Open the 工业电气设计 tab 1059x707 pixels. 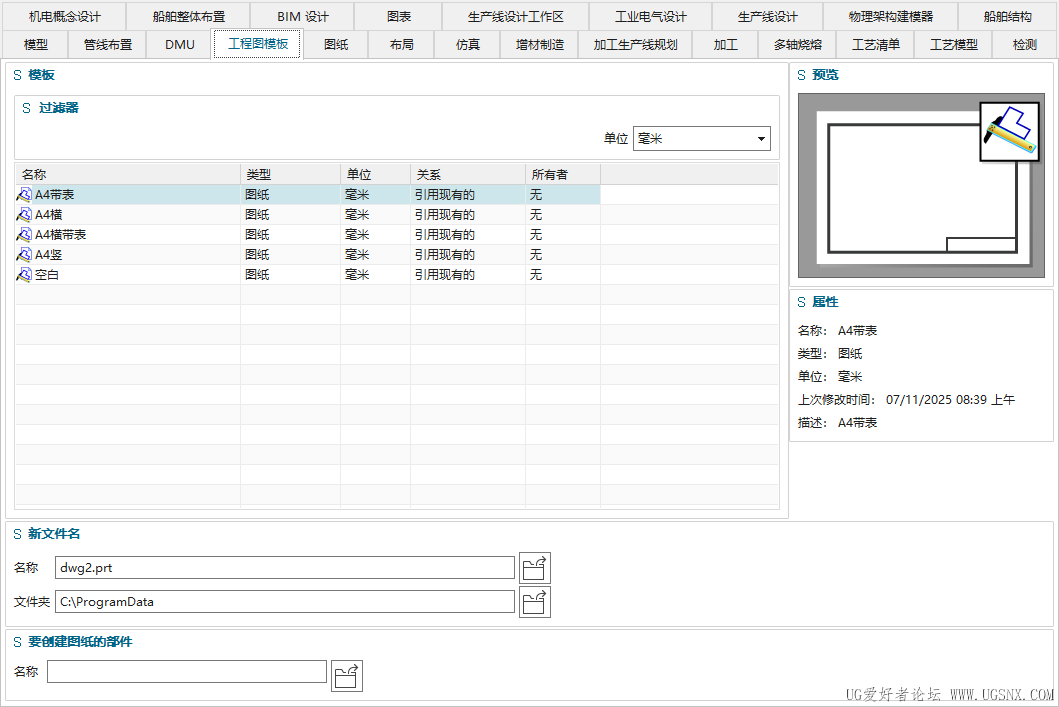[650, 16]
